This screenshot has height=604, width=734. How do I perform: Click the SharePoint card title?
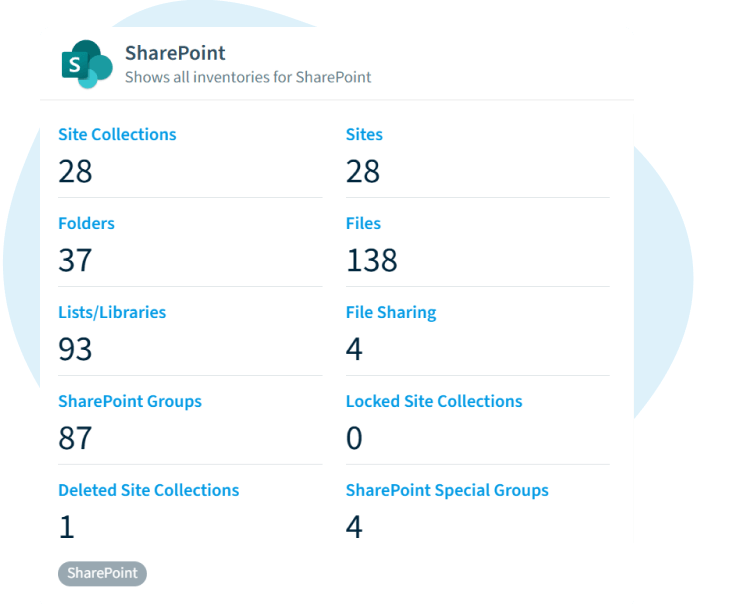coord(175,53)
